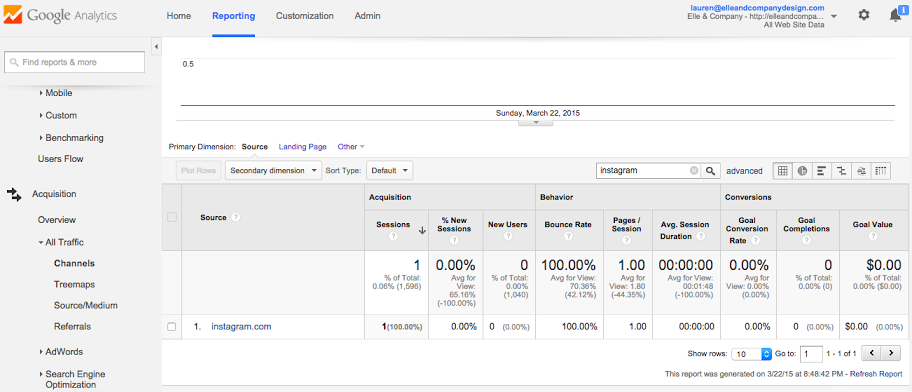Click the Sessions help question mark

393,236
